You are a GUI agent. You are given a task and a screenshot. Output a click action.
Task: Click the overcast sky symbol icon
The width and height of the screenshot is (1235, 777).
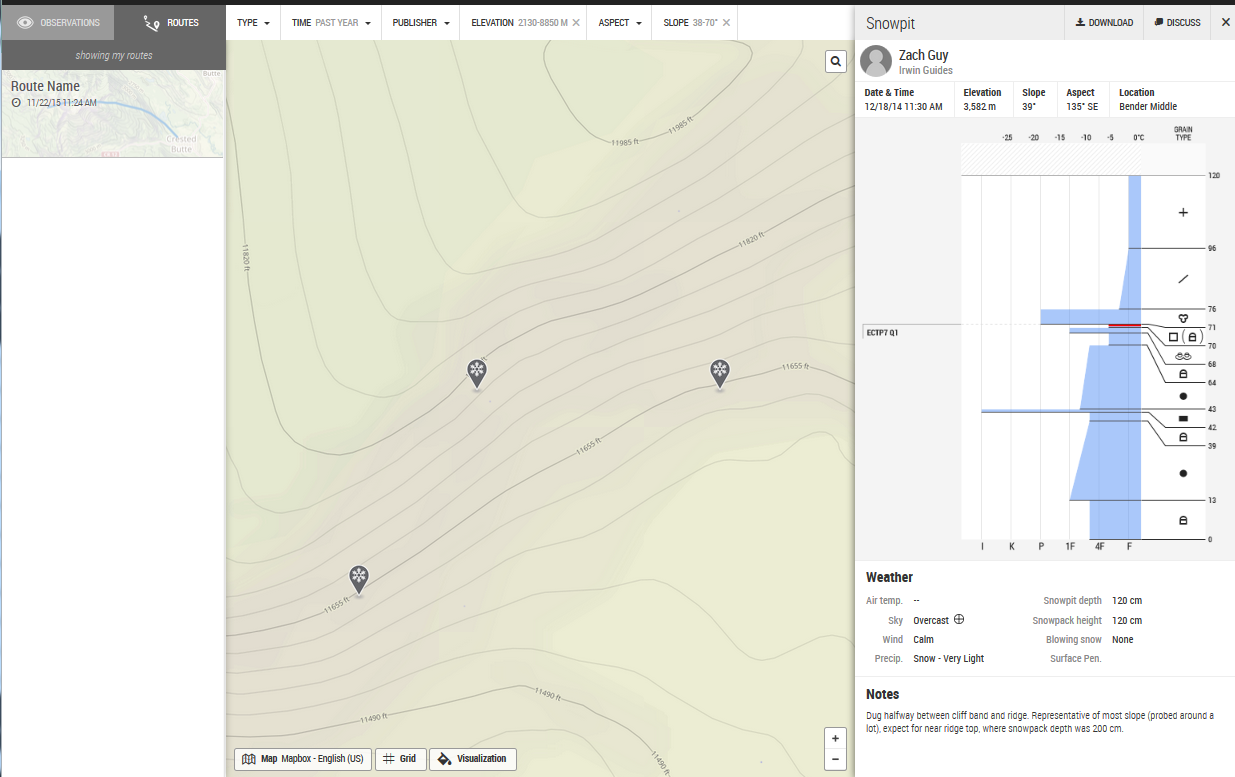959,620
